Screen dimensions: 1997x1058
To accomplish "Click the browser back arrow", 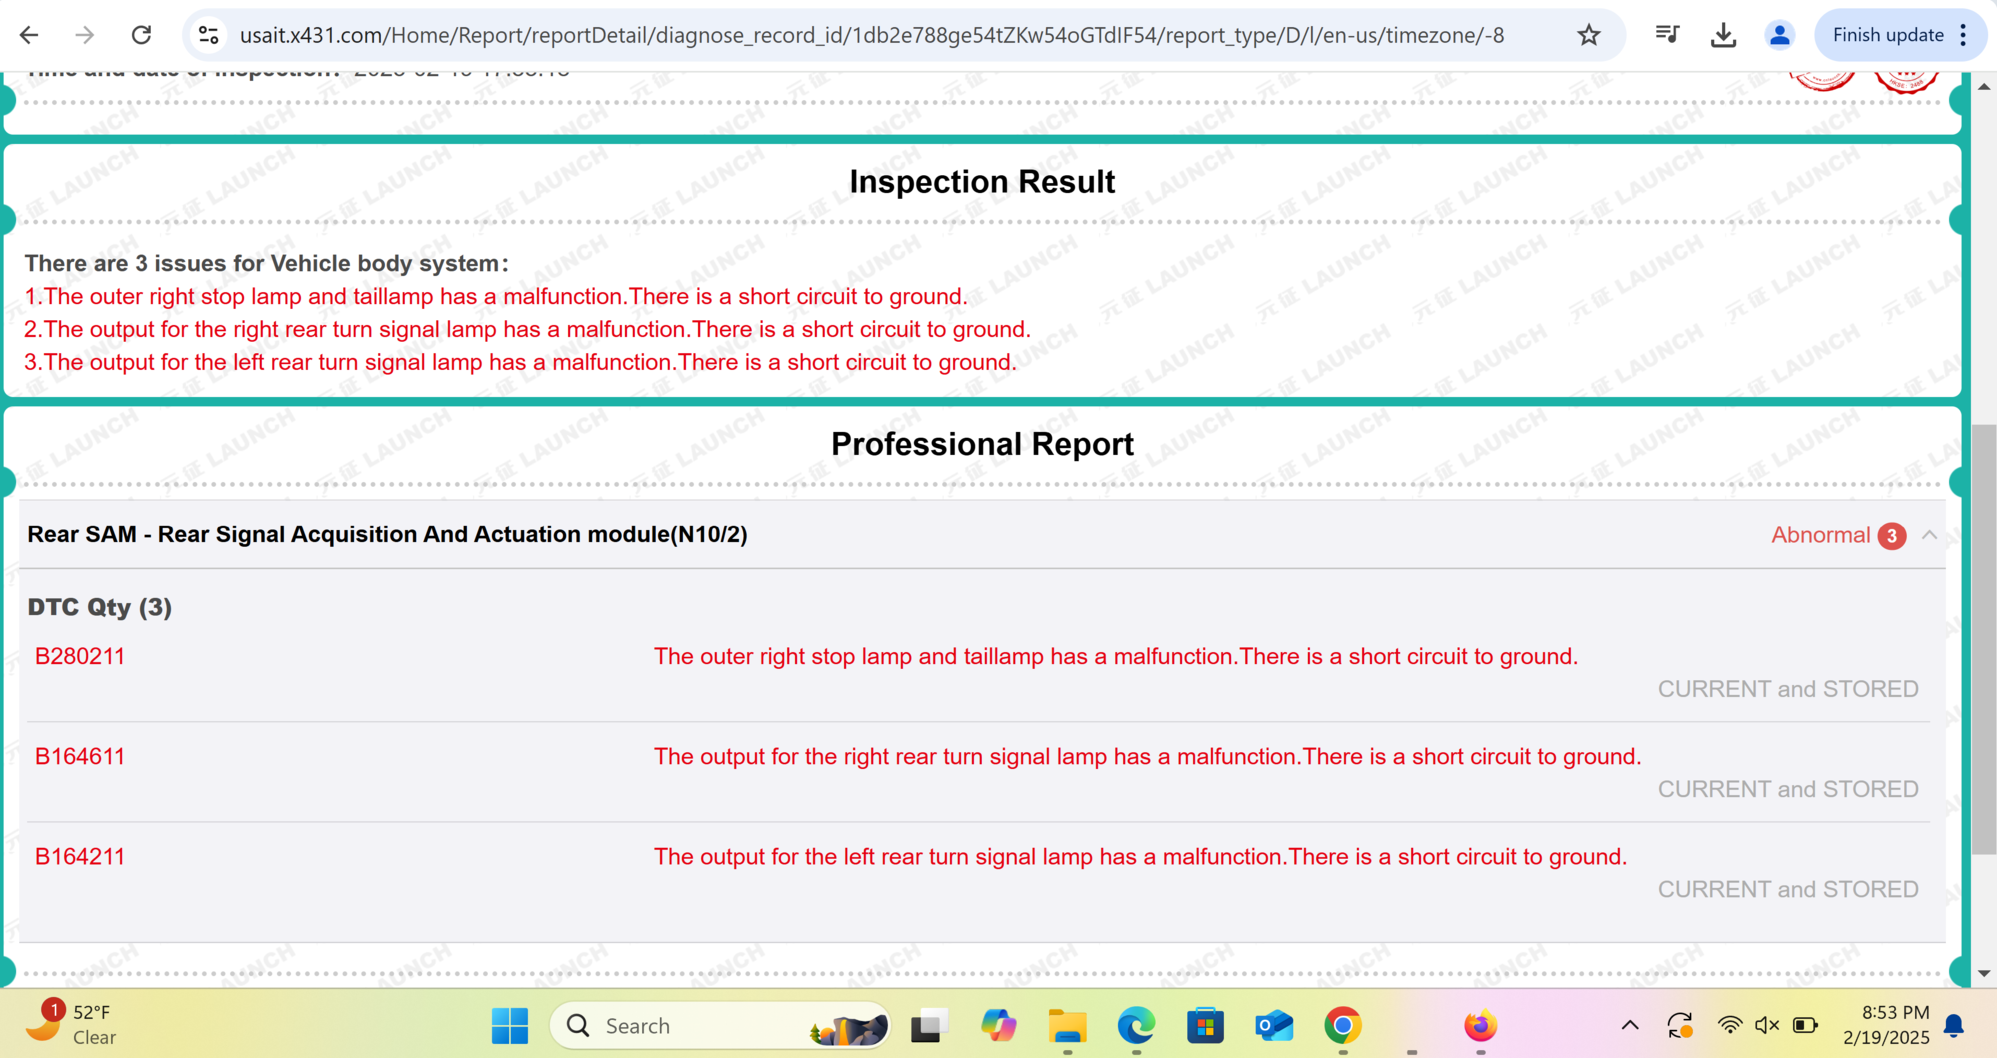I will (29, 35).
